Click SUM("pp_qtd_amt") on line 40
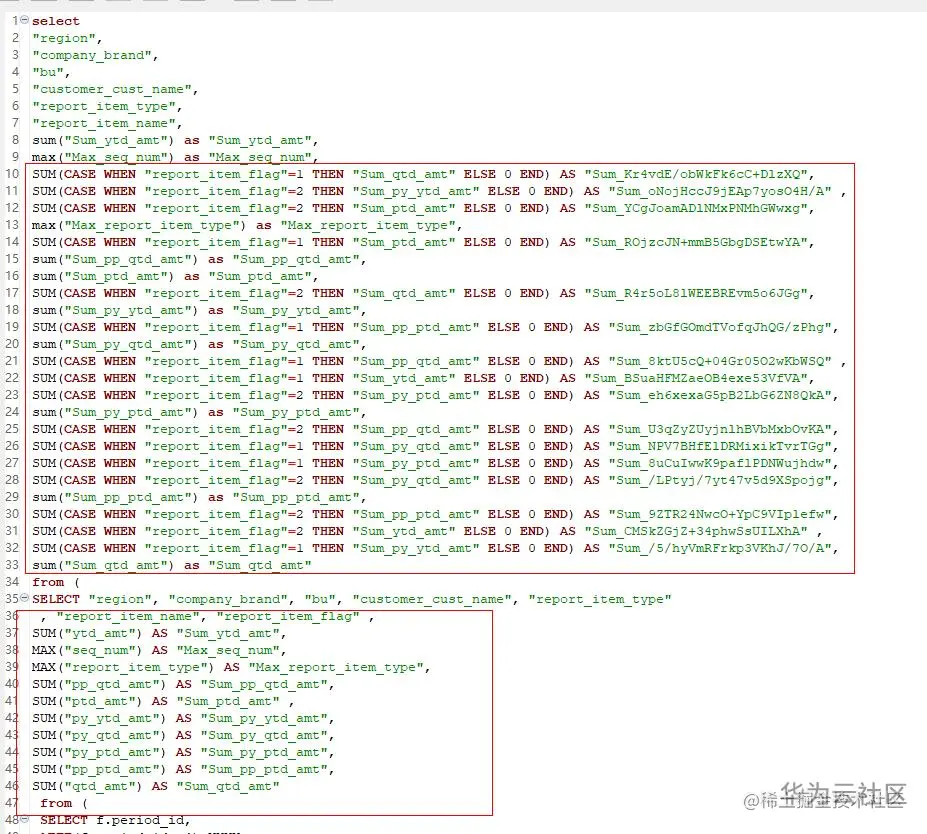The width and height of the screenshot is (927, 834). [x=99, y=684]
